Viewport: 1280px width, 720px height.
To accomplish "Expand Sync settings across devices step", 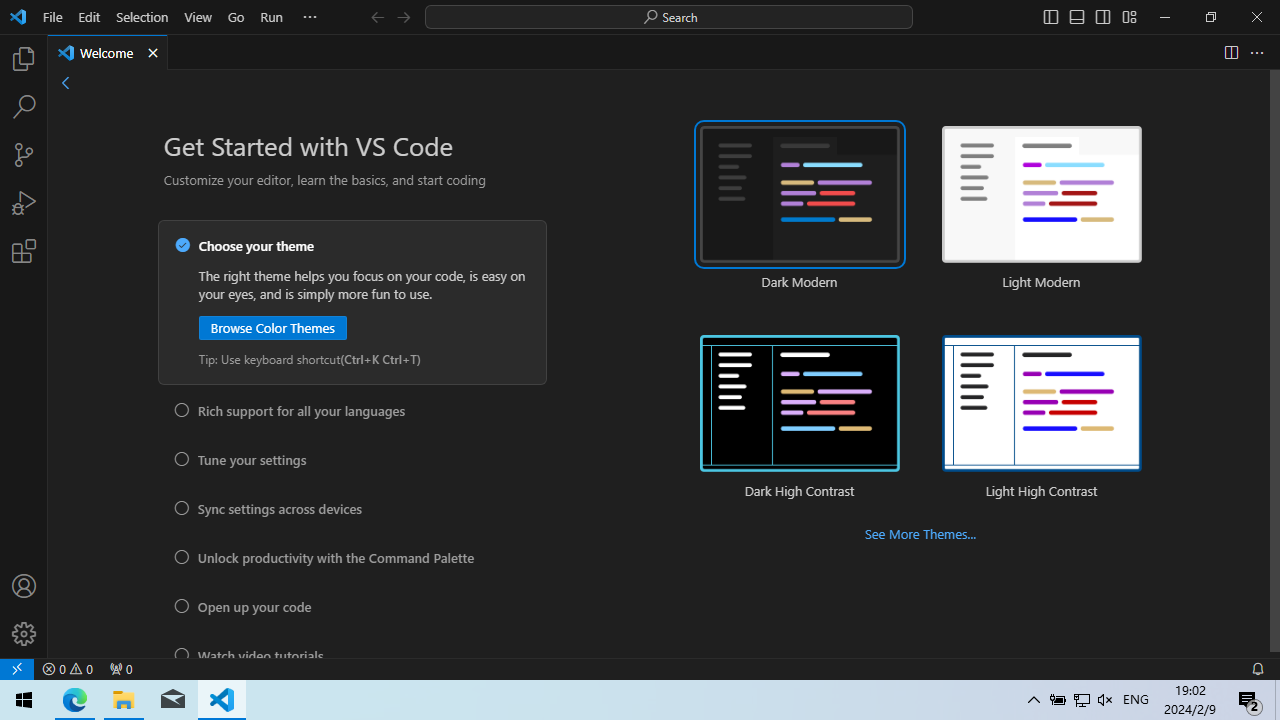I will [280, 509].
